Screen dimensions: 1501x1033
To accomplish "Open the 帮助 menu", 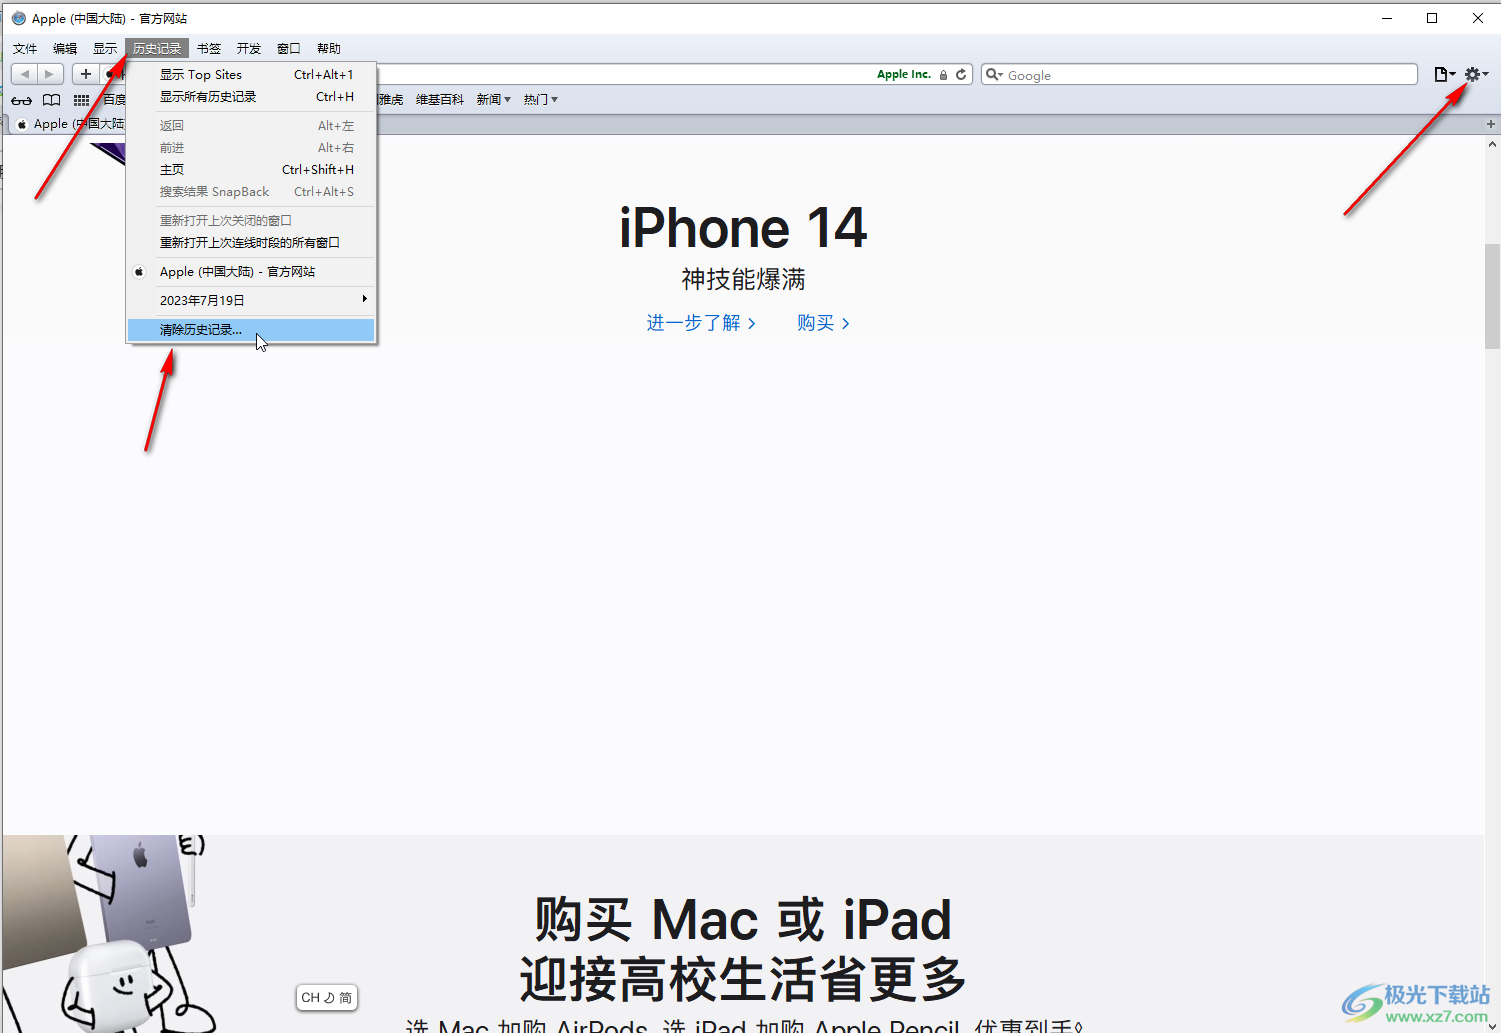I will 329,48.
